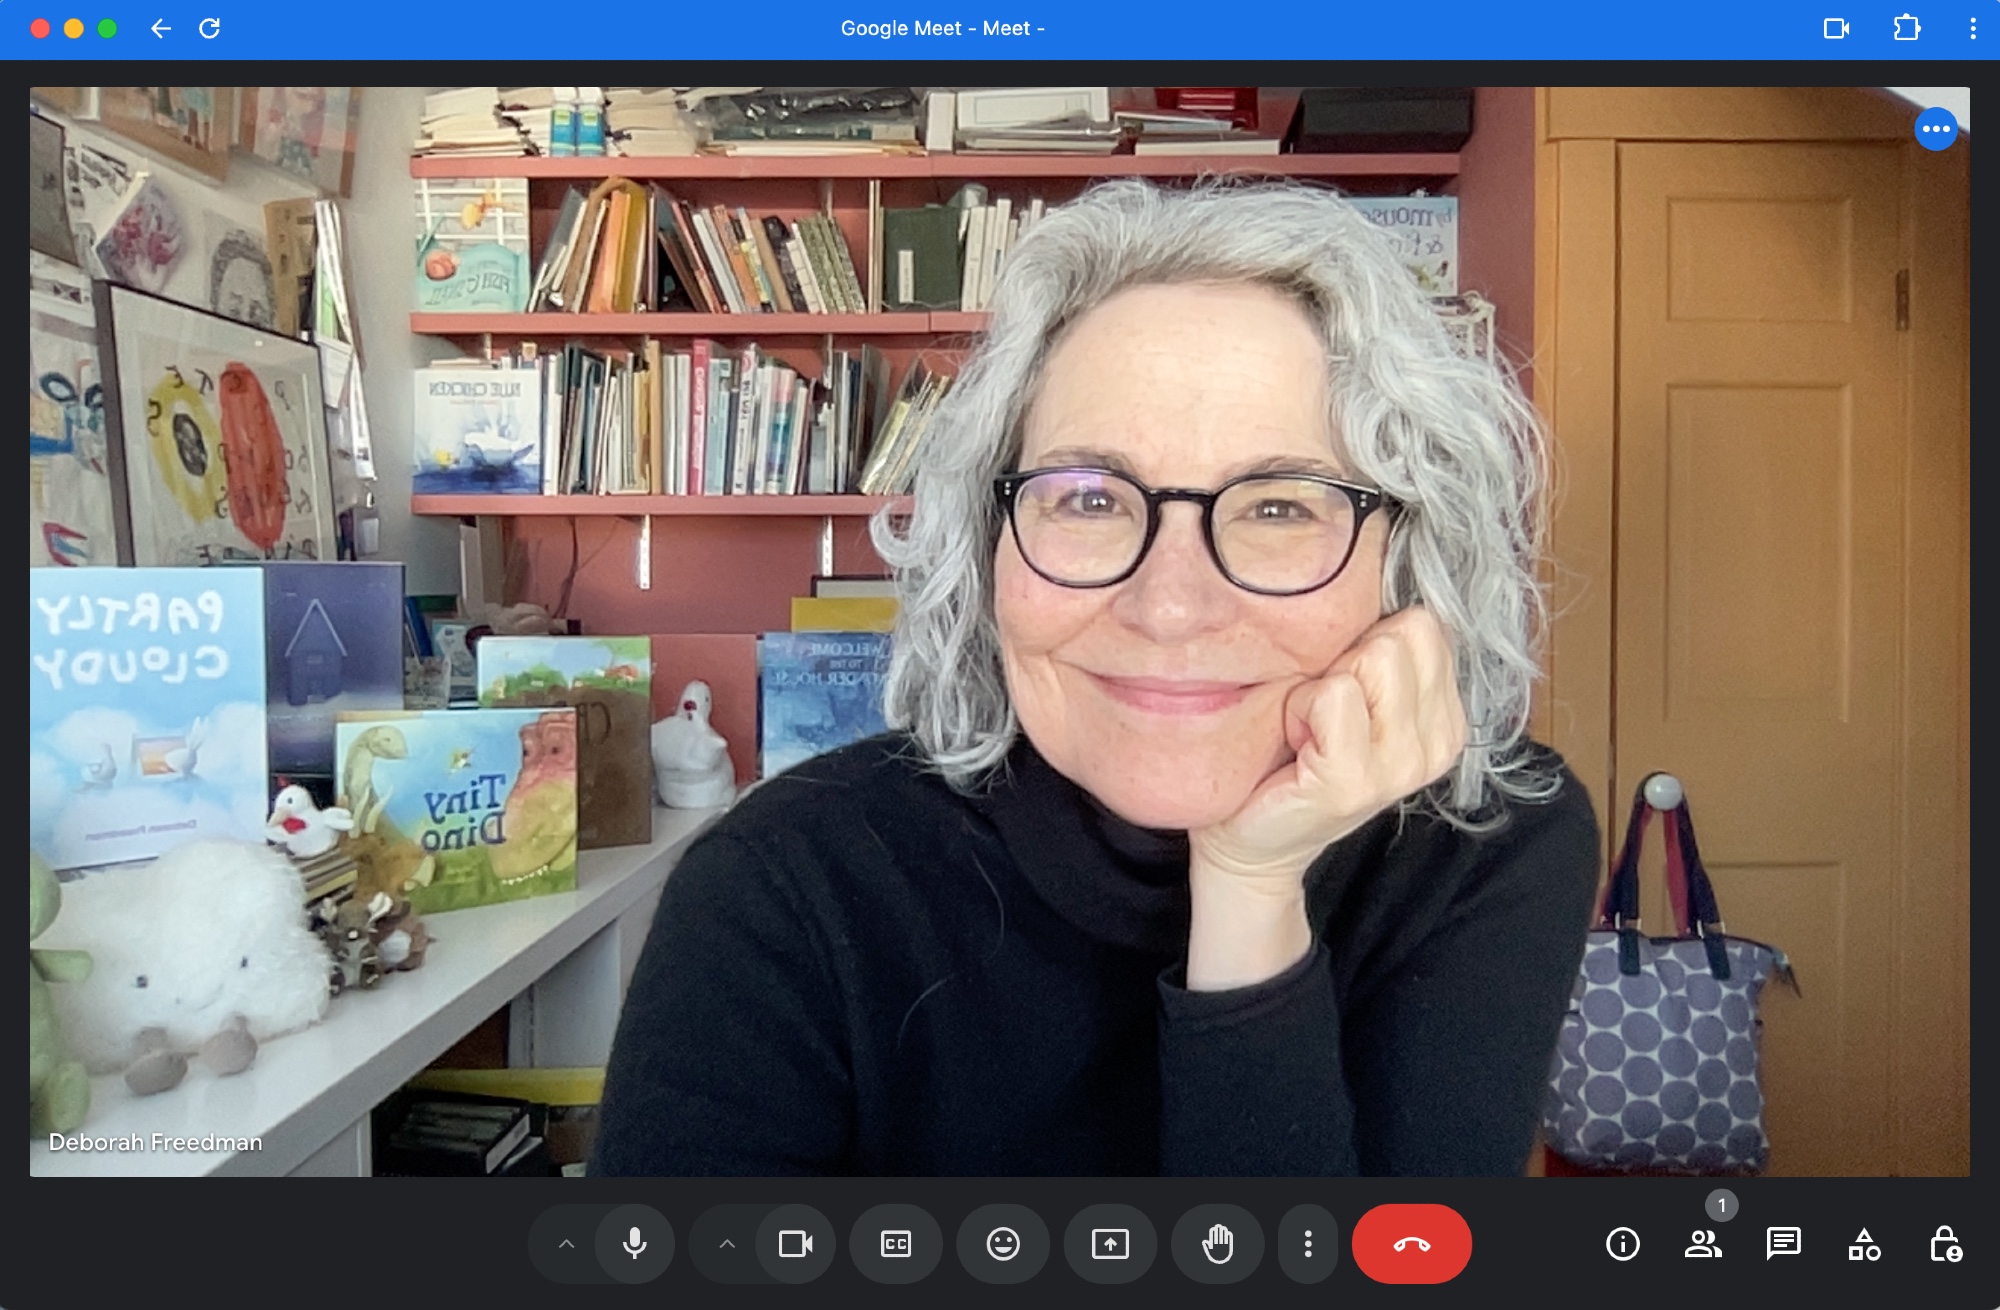Open the chat with everyone panel
This screenshot has width=2000, height=1310.
(1783, 1243)
